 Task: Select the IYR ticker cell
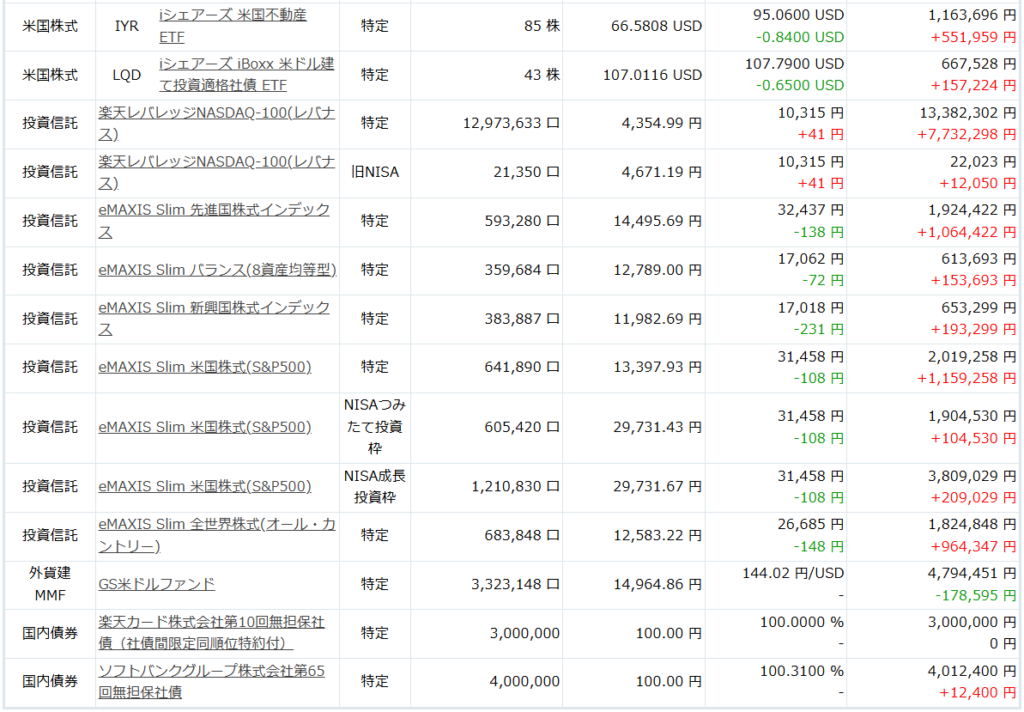[127, 26]
